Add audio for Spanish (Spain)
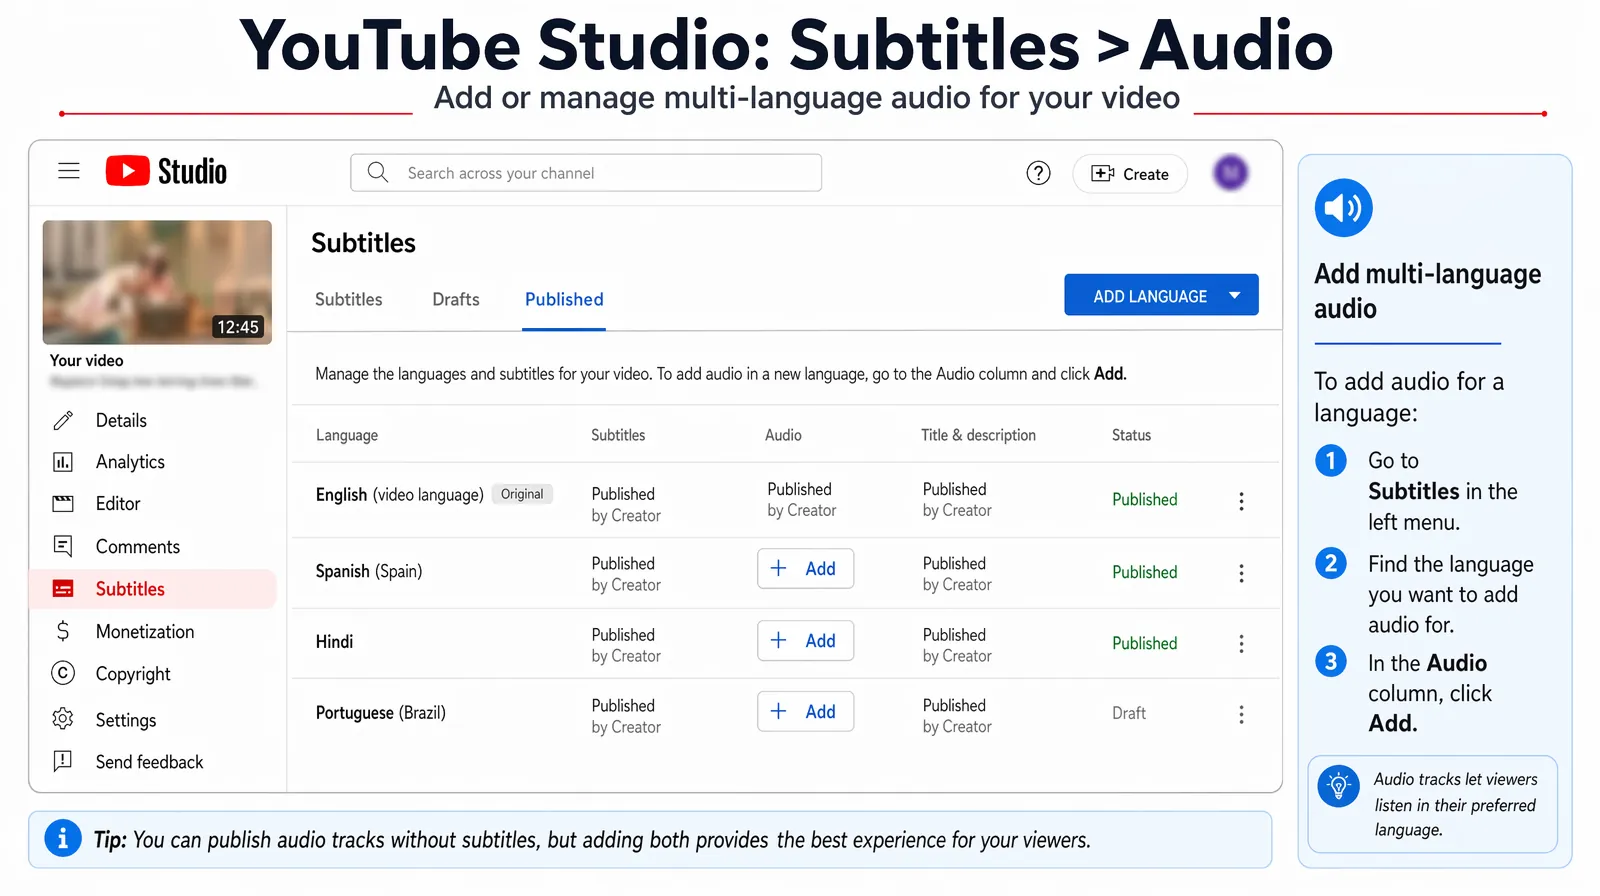The image size is (1600, 896). coord(805,569)
